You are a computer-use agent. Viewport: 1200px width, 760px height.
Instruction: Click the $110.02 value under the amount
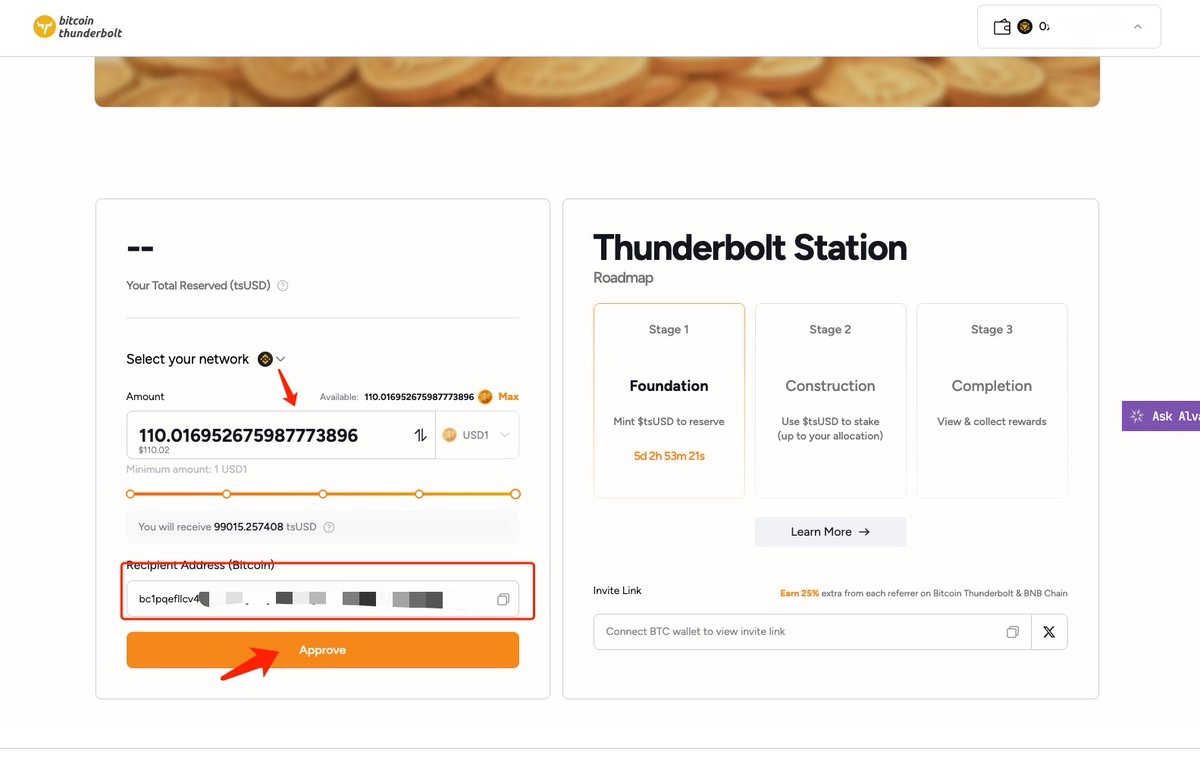[x=154, y=451]
